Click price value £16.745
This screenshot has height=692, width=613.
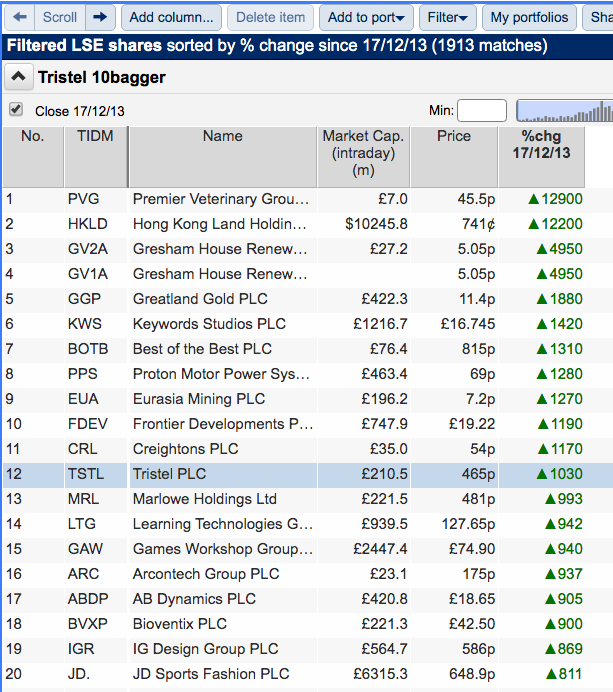tap(468, 324)
